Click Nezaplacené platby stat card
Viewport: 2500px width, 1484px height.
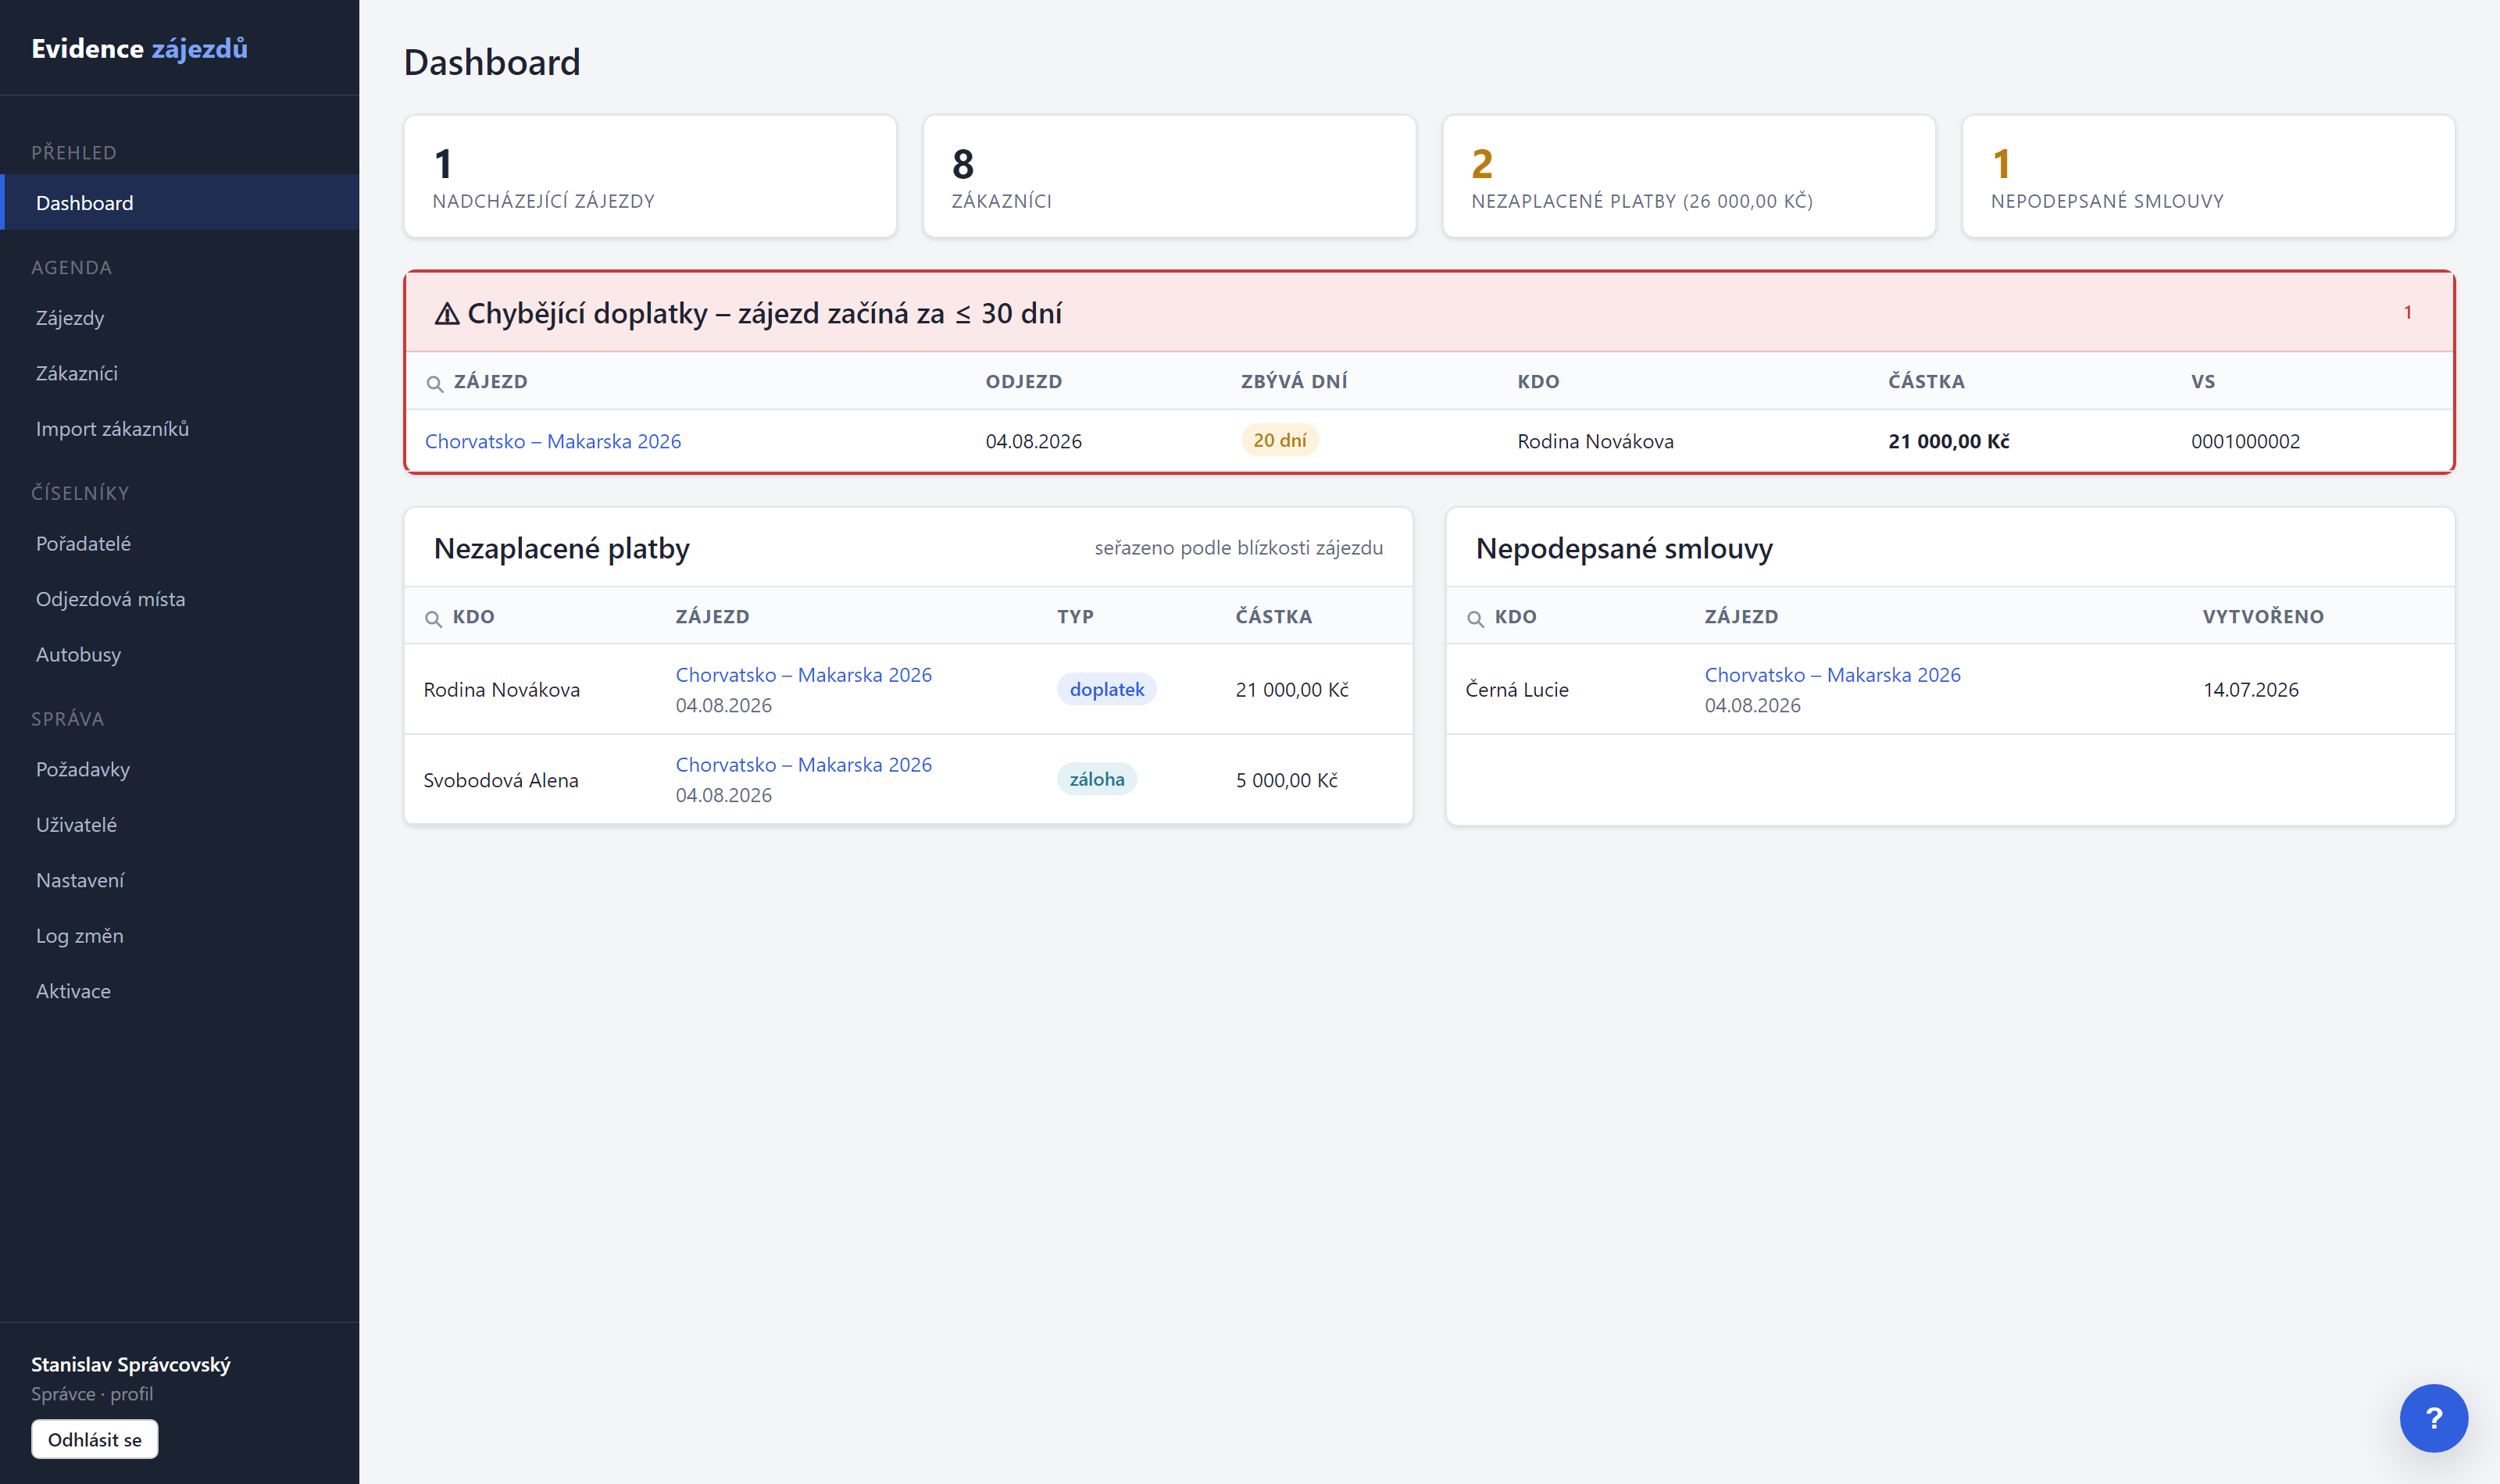coord(1689,176)
